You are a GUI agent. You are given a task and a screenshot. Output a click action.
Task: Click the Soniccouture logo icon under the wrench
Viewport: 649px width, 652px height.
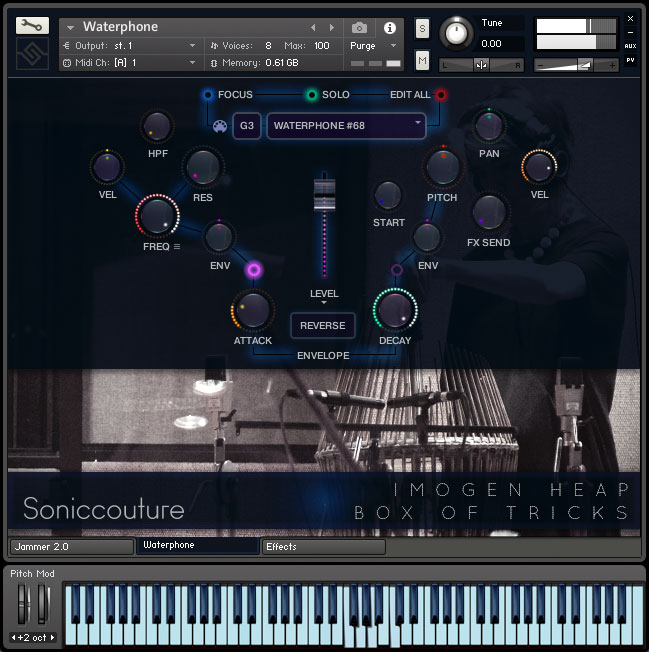pyautogui.click(x=32, y=54)
